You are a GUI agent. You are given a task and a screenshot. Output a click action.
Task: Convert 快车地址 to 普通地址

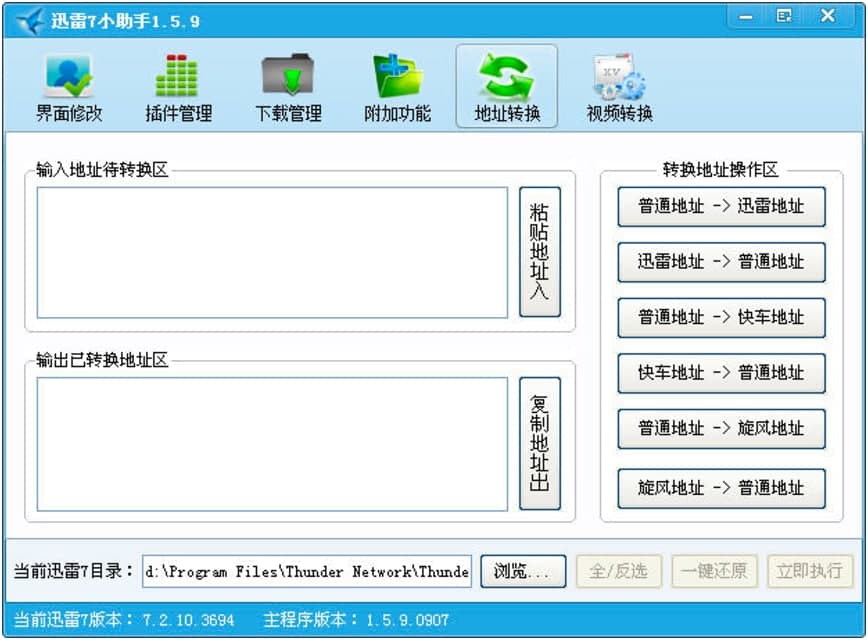pos(721,373)
